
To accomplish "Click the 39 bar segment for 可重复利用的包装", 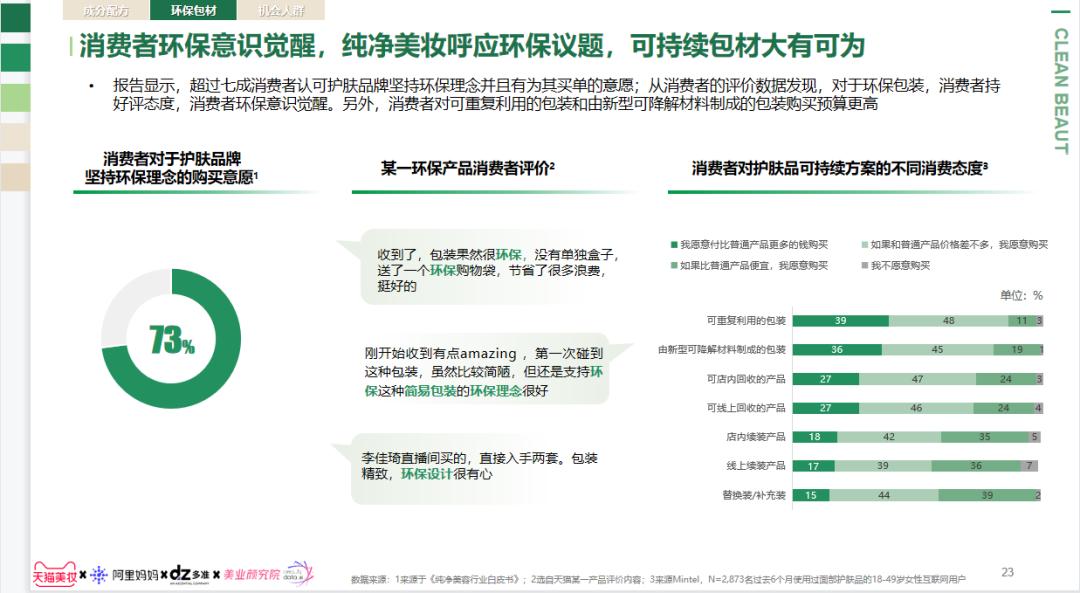I will click(840, 322).
